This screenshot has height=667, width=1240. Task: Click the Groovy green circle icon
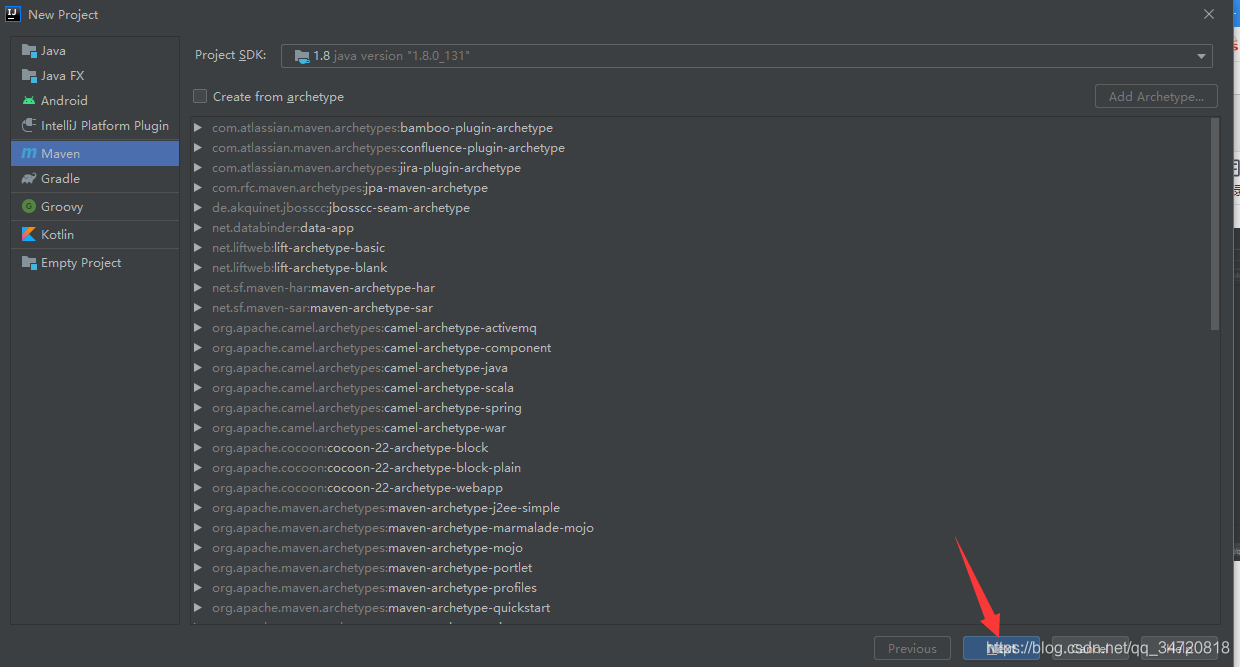[x=28, y=207]
